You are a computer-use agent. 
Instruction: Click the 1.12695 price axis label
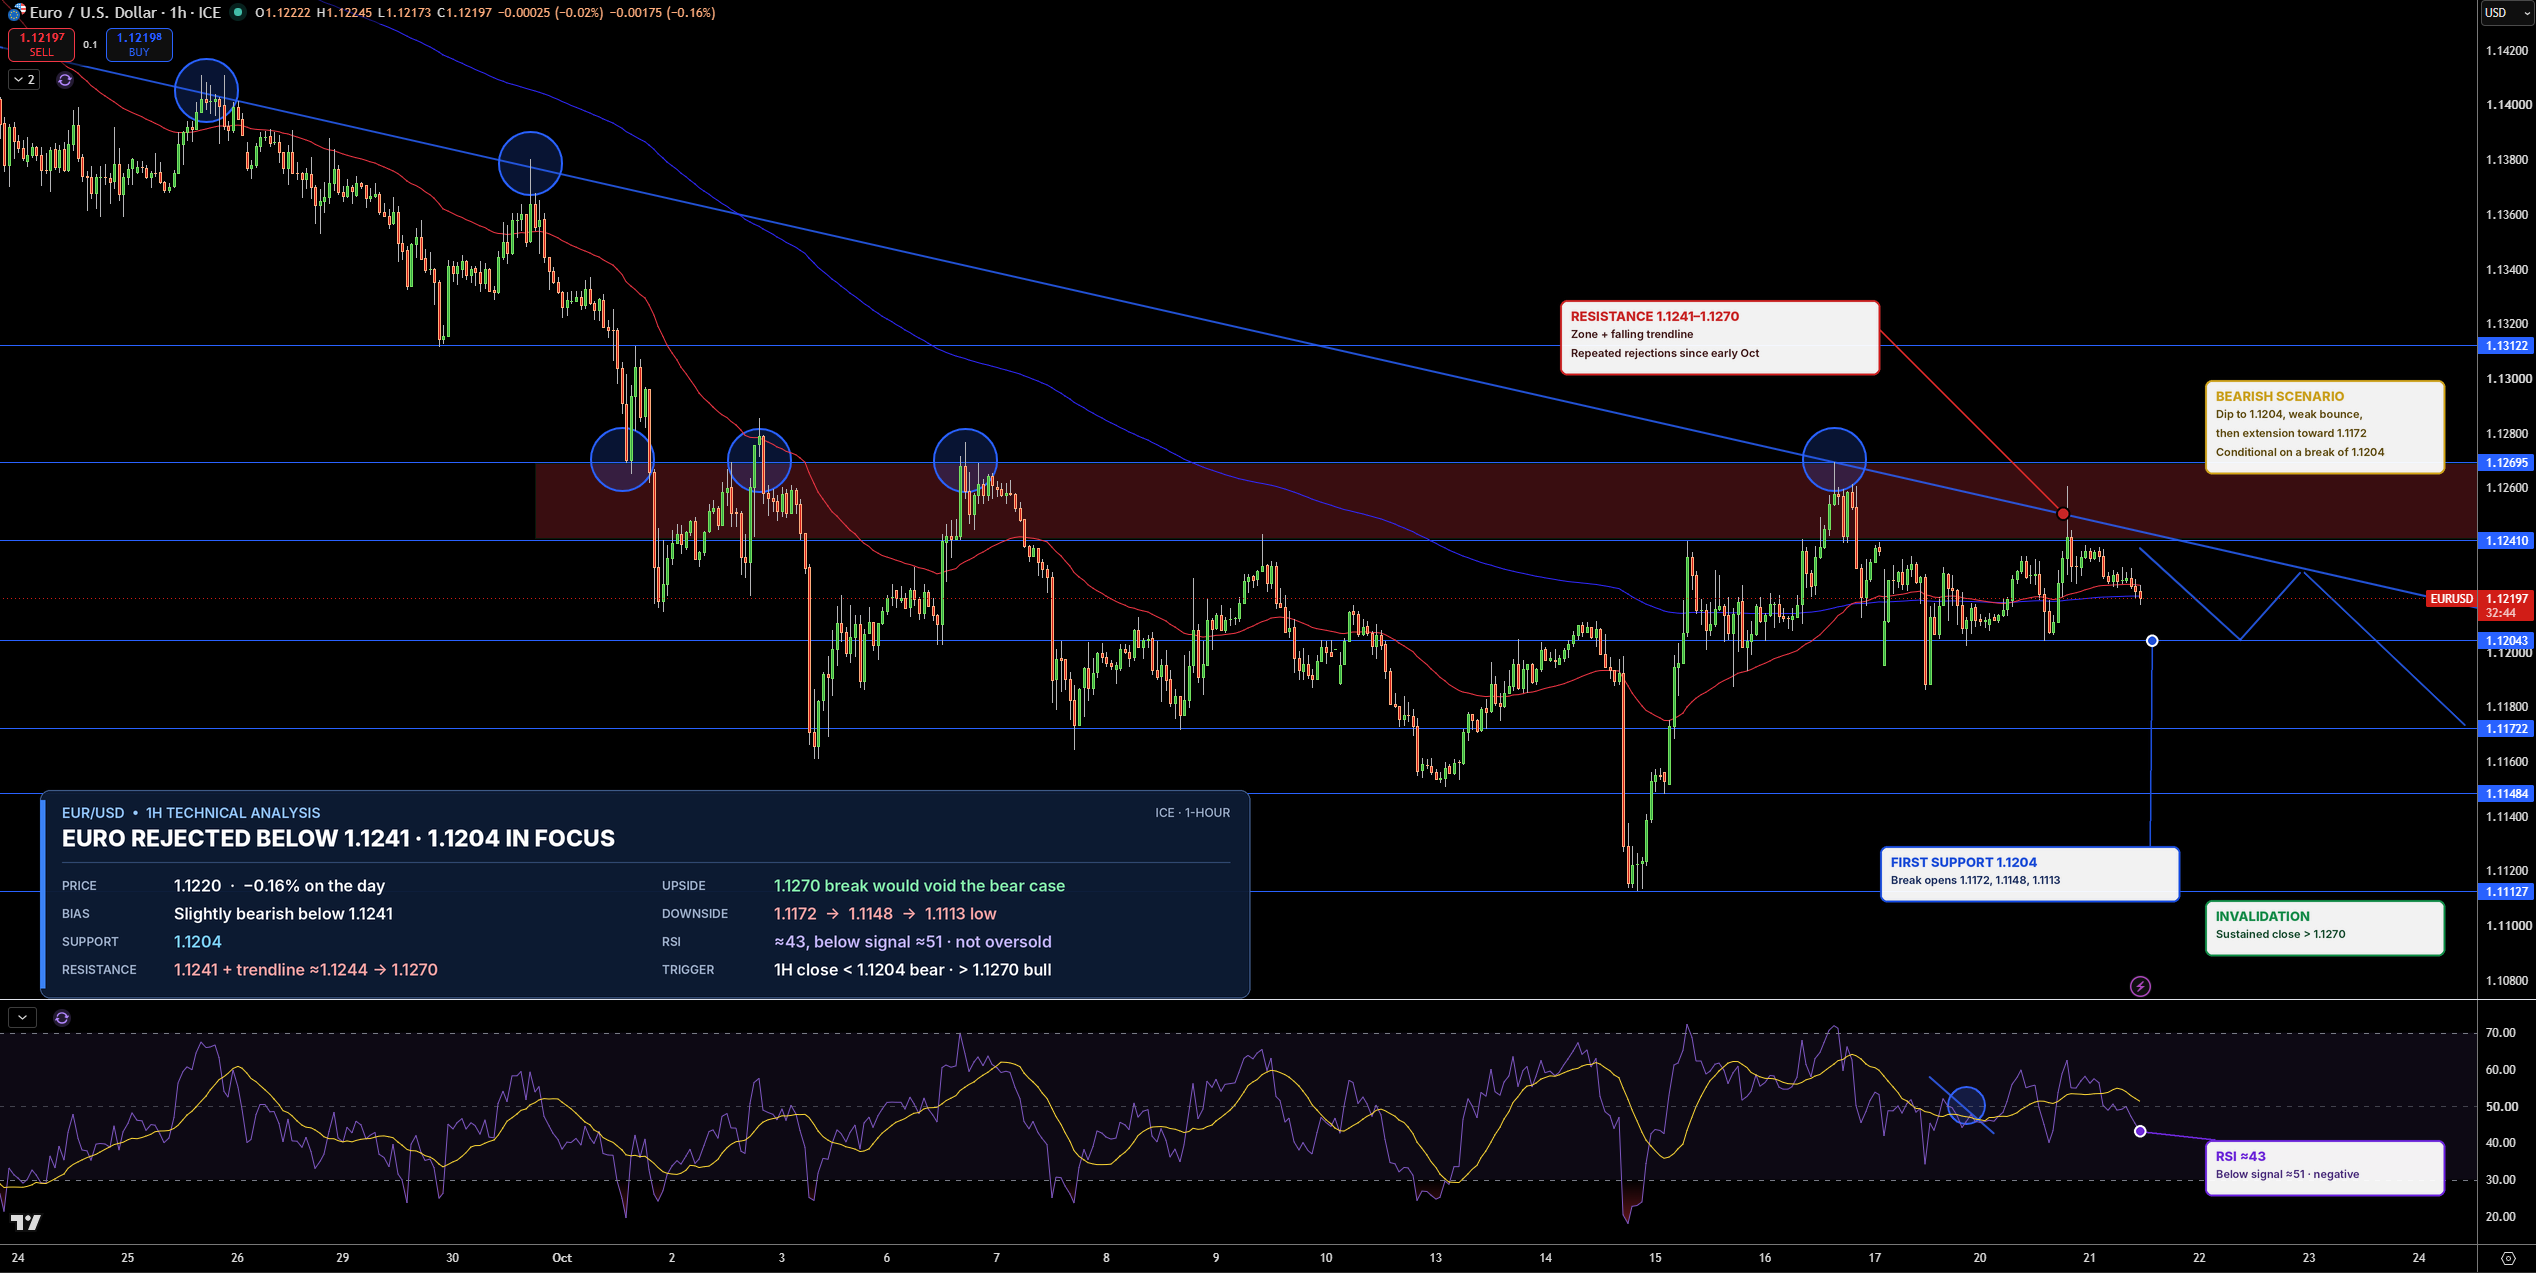click(2506, 463)
